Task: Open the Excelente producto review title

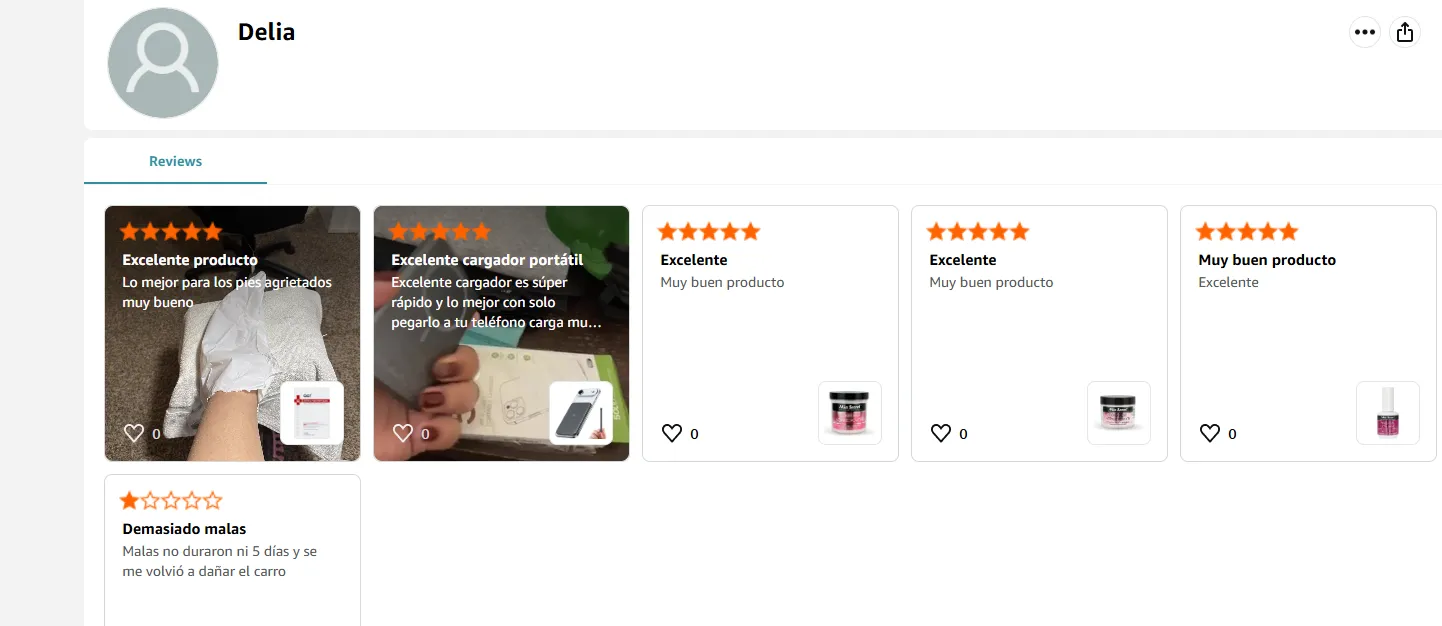Action: [x=190, y=260]
